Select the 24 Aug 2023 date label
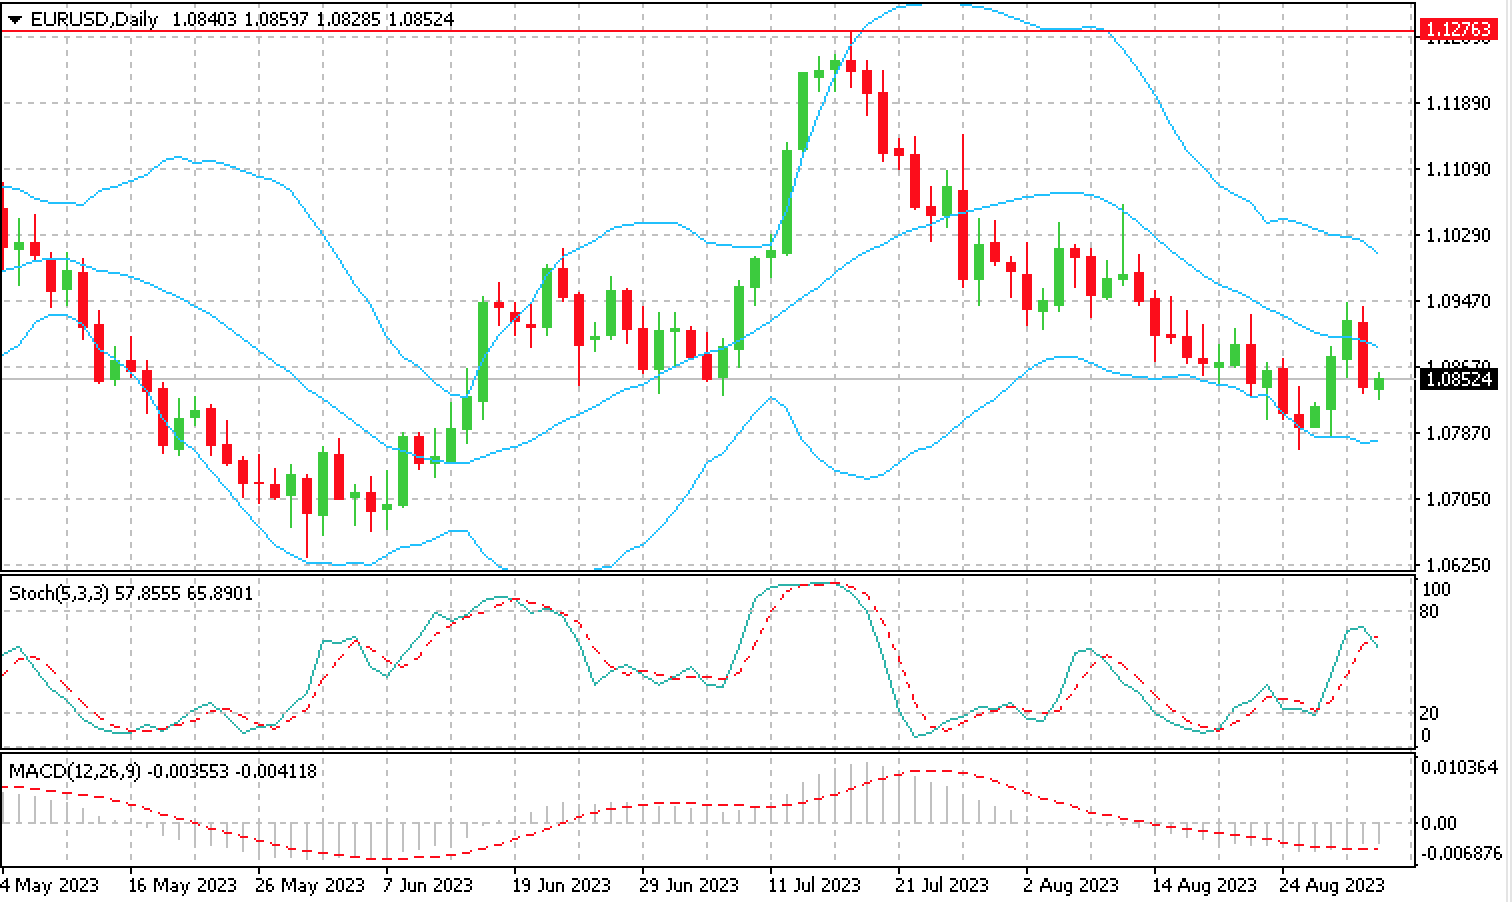1512x902 pixels. [x=1334, y=885]
